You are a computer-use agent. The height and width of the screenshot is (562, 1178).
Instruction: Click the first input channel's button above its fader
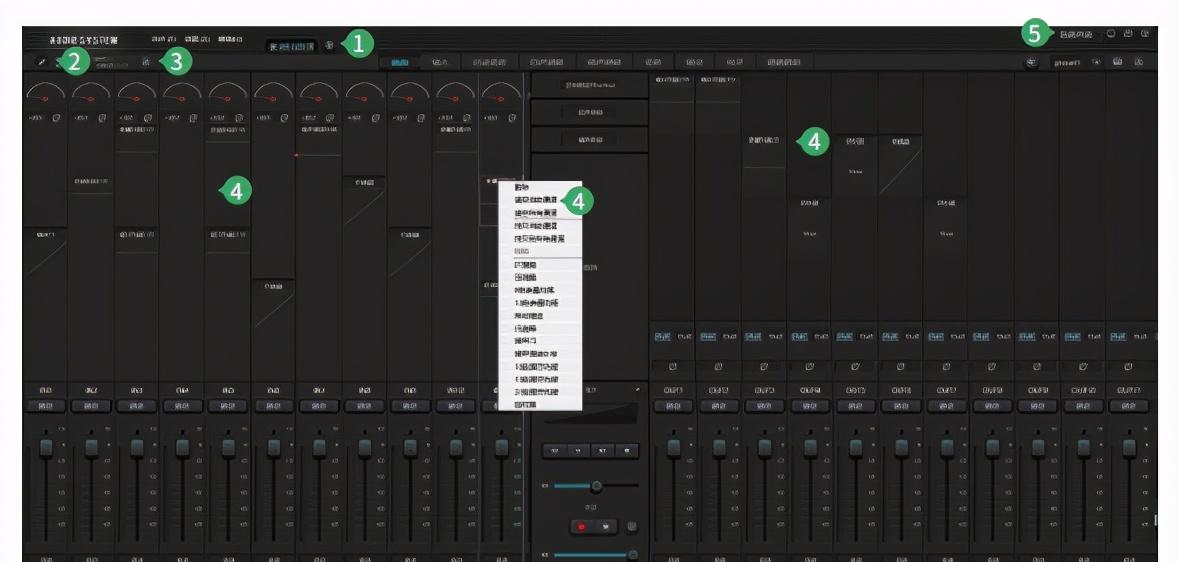click(45, 406)
